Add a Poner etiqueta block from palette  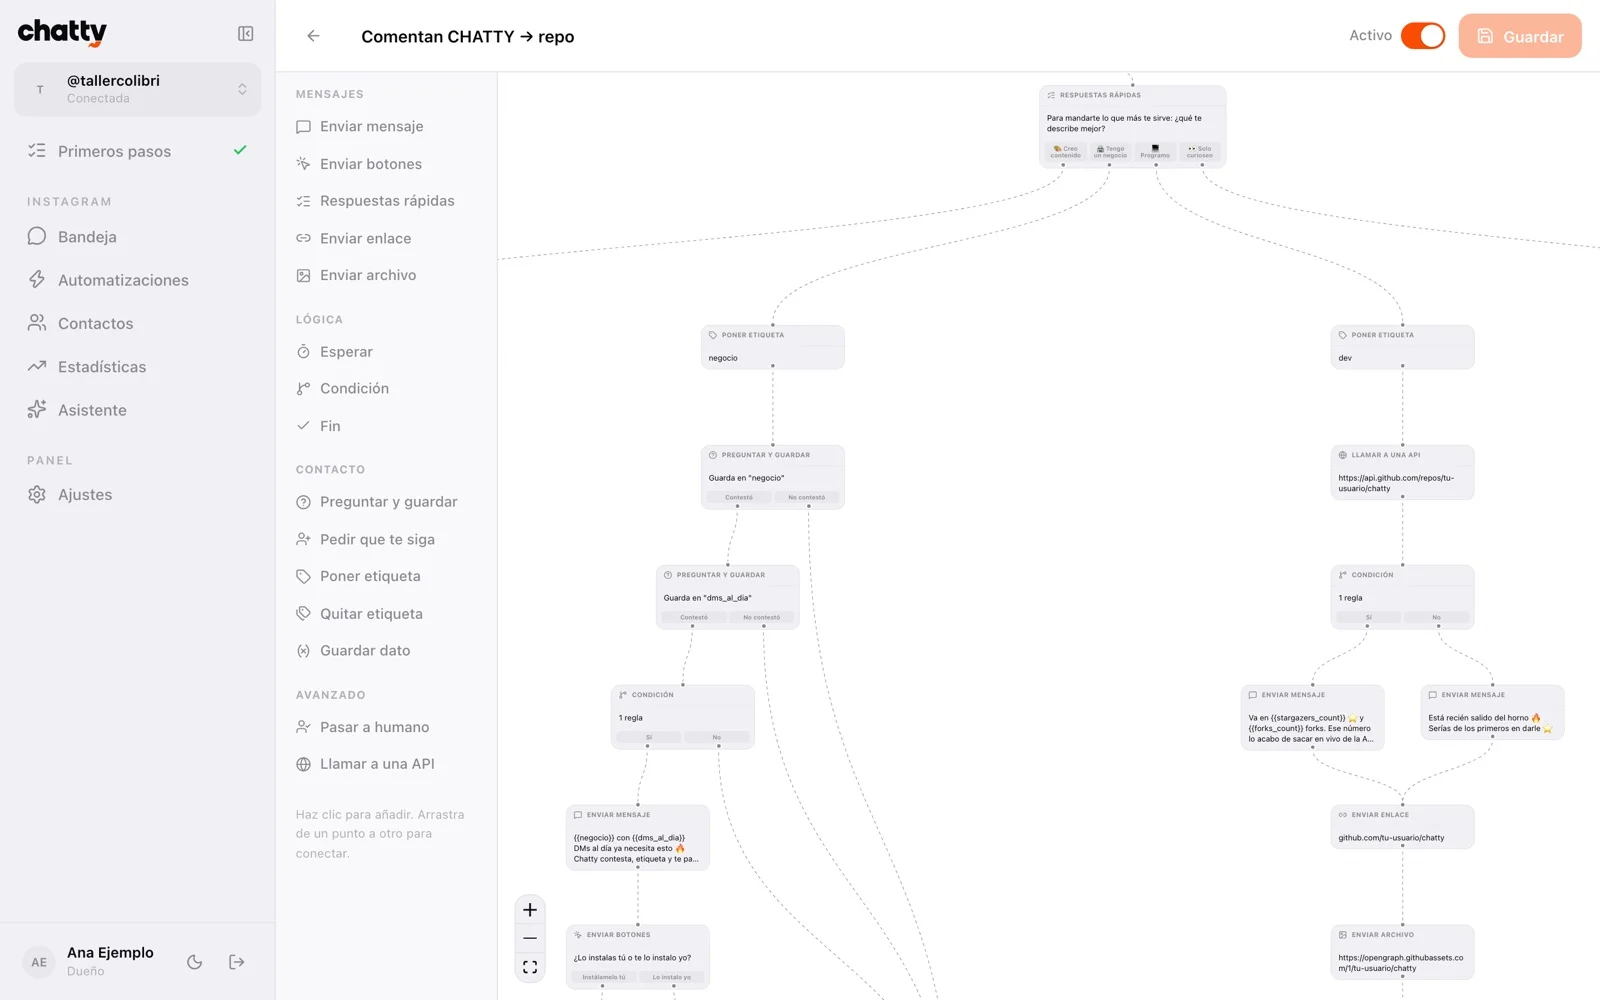(x=386, y=576)
